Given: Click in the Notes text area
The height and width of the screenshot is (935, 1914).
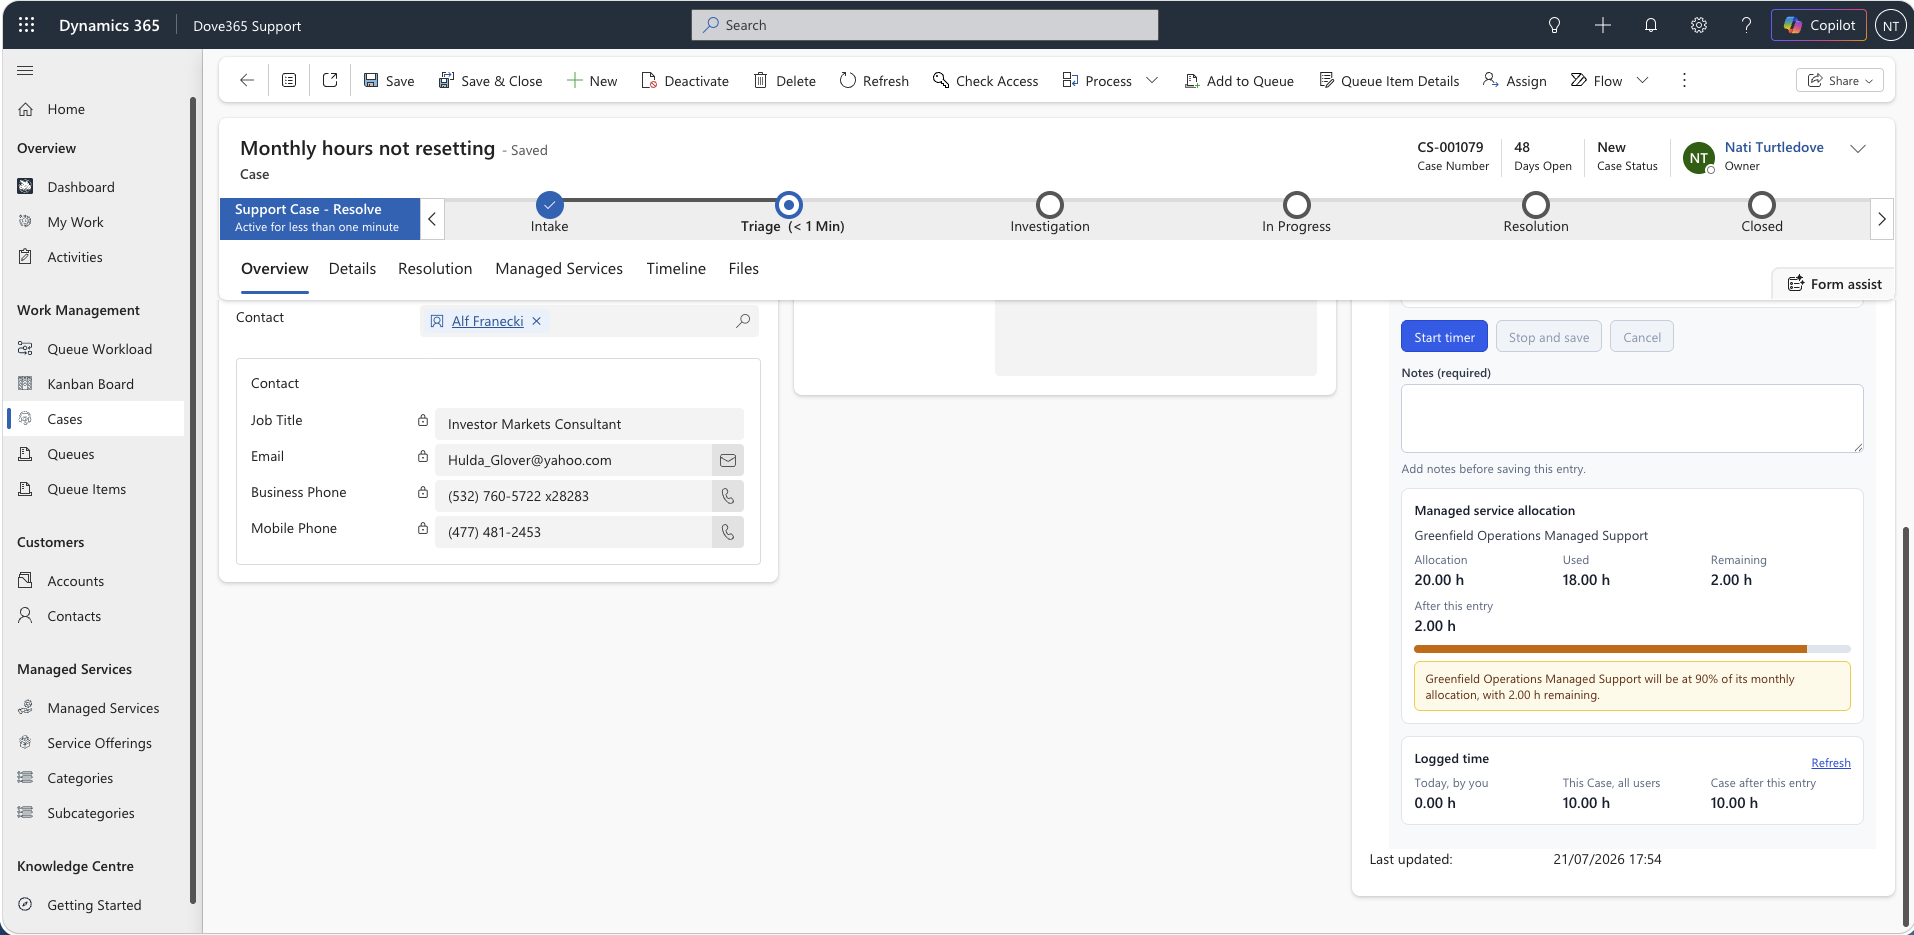Looking at the screenshot, I should pyautogui.click(x=1632, y=419).
